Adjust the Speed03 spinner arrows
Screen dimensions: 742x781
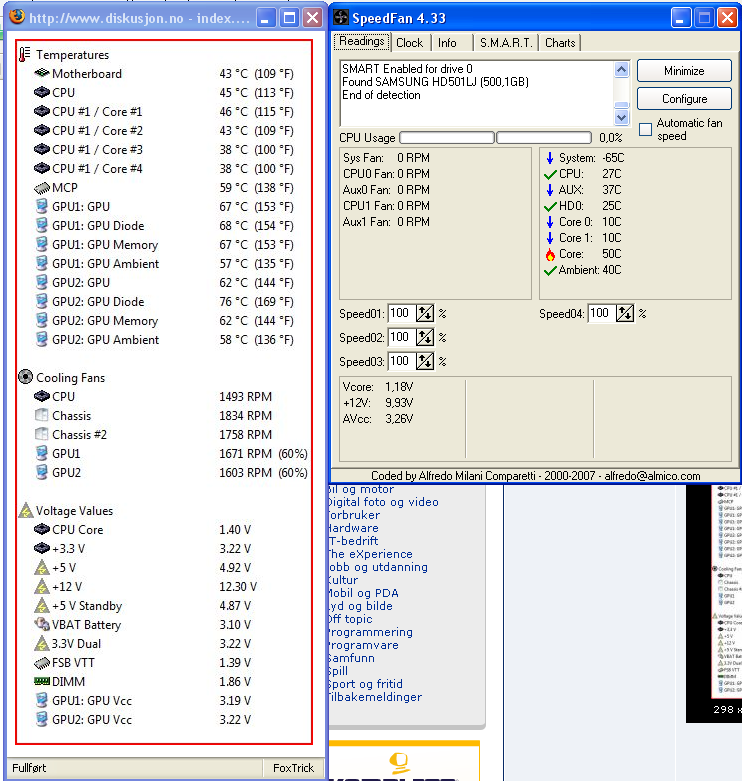pos(425,361)
